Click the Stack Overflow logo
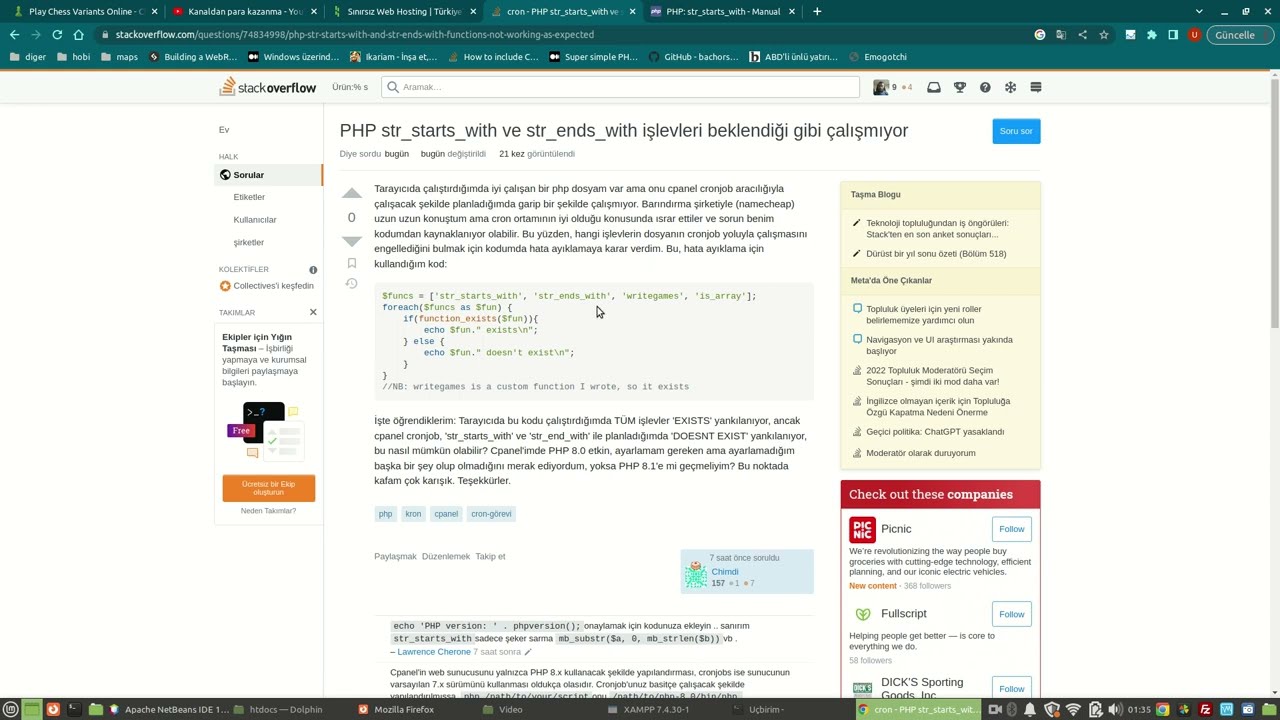Viewport: 1280px width, 720px height. (x=268, y=87)
